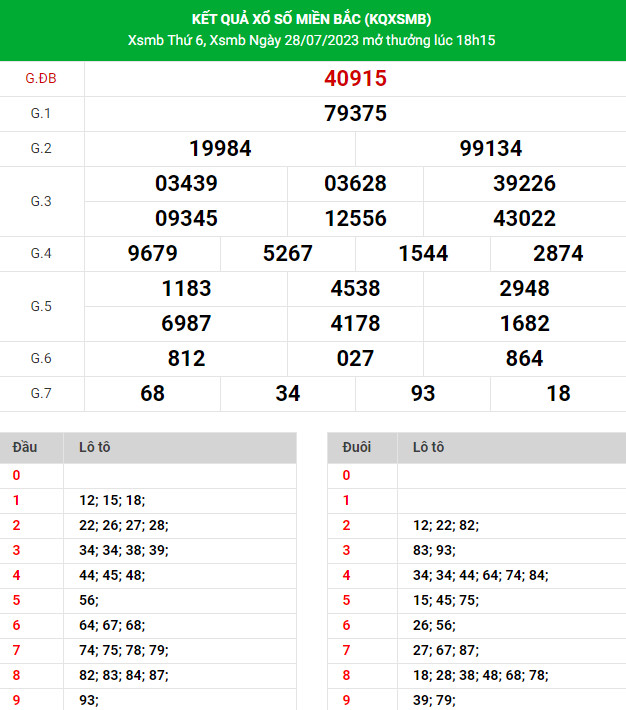Click fifth prize number 6987
The width and height of the screenshot is (626, 710).
coord(186,323)
